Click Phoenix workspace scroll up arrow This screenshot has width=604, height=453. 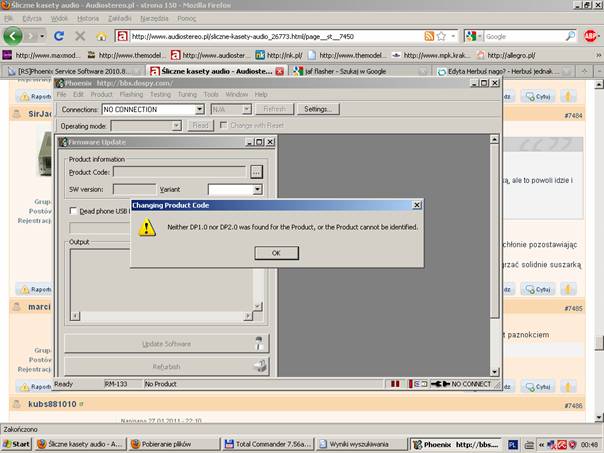pyautogui.click(x=495, y=139)
